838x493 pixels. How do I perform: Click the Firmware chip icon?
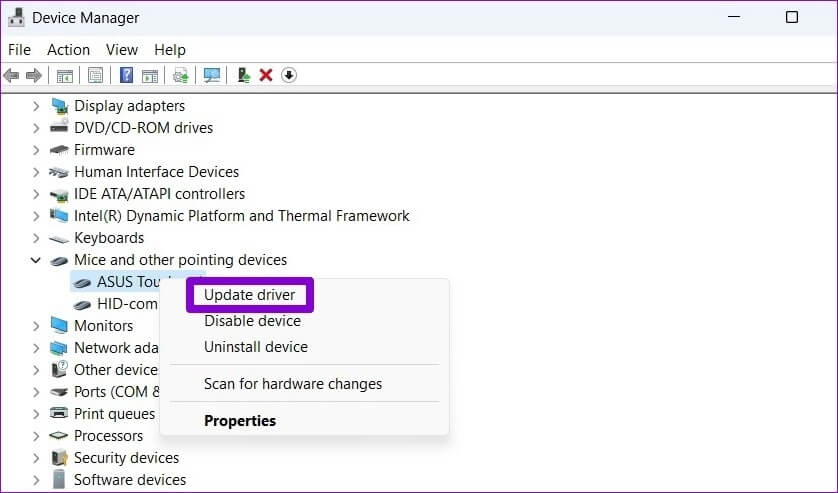click(59, 150)
